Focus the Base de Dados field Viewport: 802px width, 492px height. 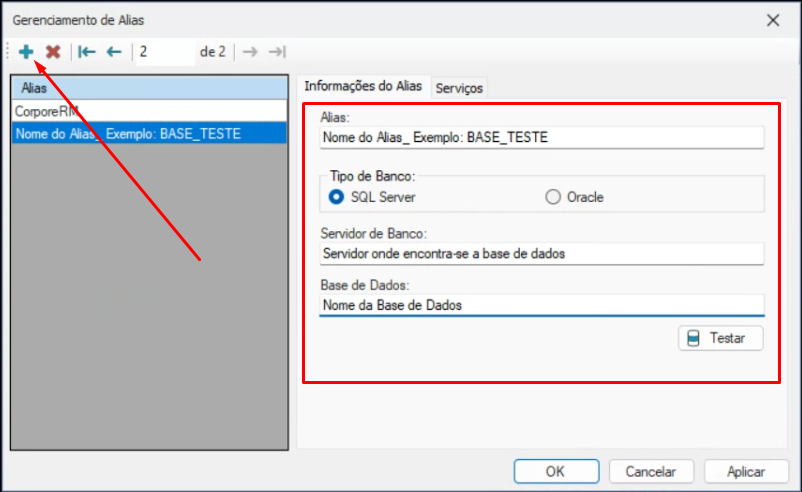pyautogui.click(x=542, y=305)
